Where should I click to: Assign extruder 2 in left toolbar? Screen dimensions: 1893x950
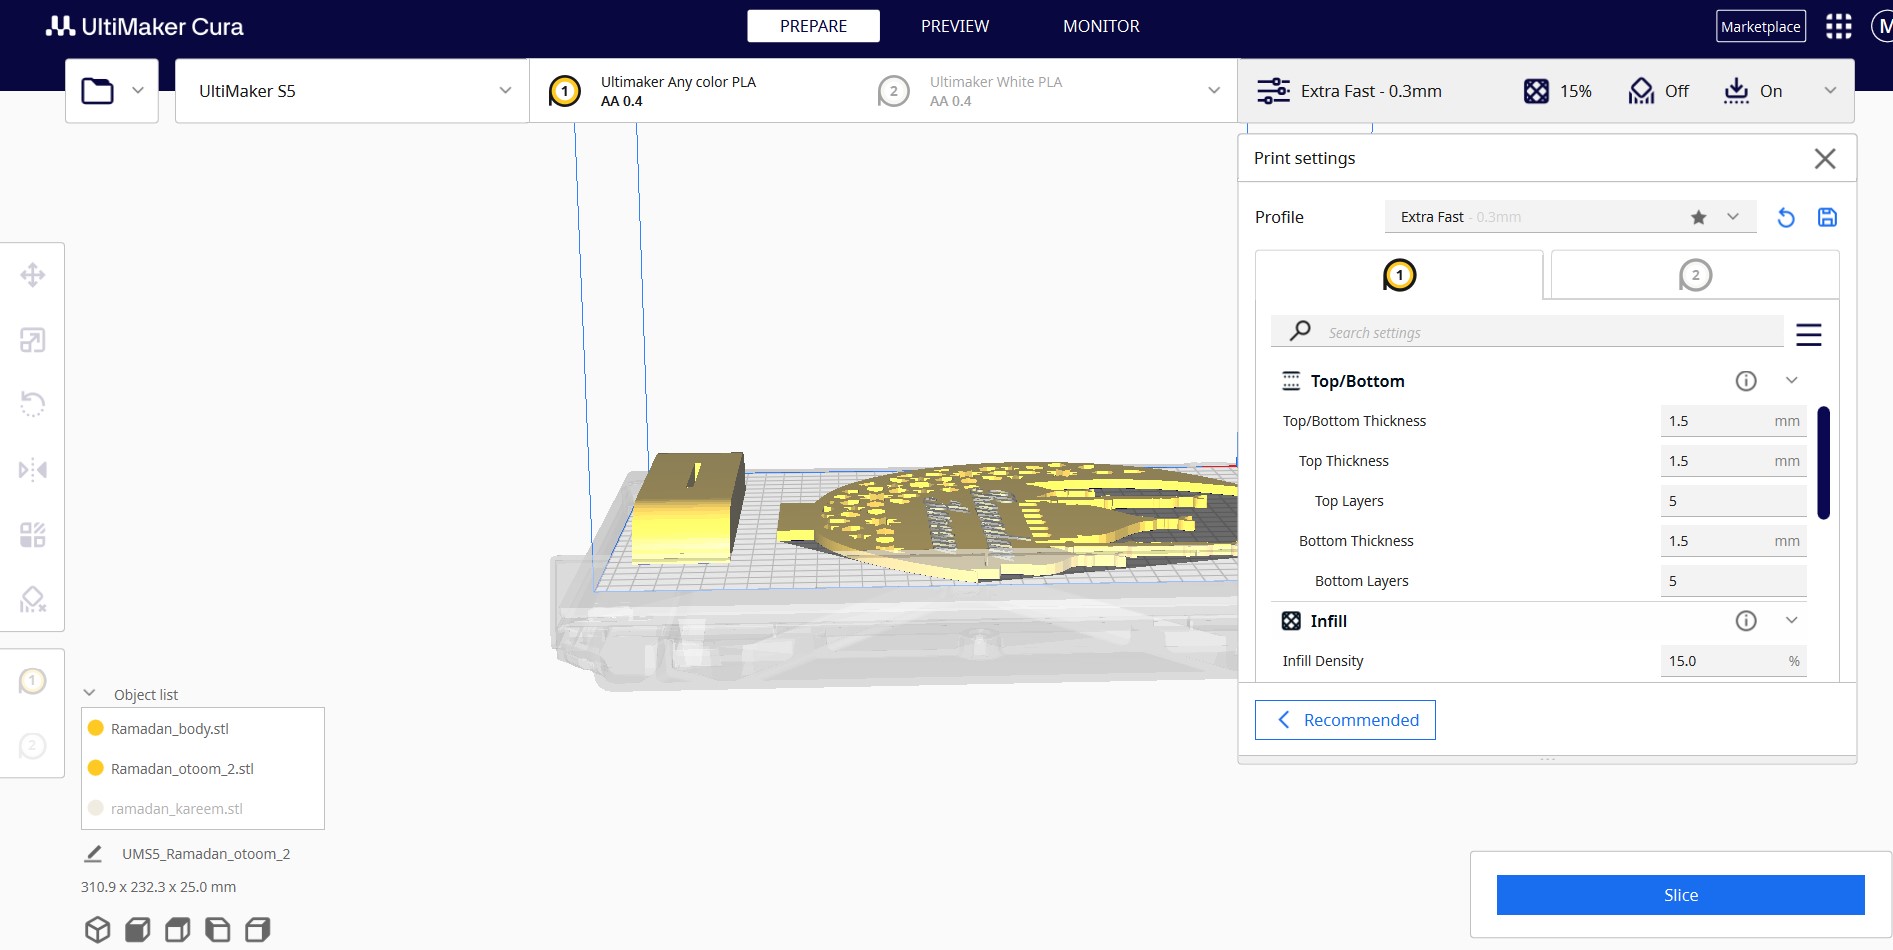[32, 746]
